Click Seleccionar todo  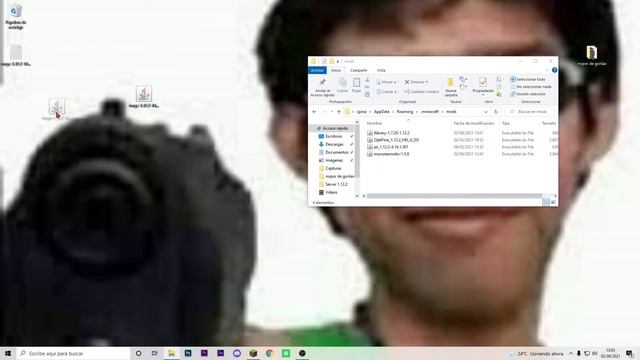(x=528, y=79)
